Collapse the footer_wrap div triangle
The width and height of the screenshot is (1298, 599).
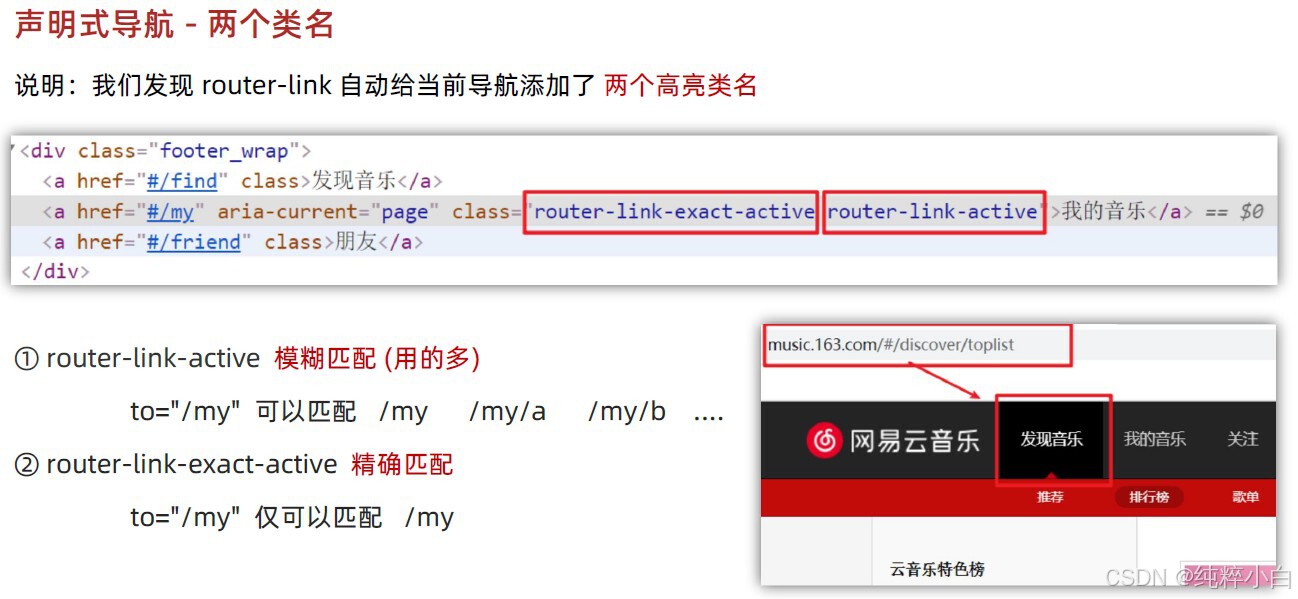(13, 150)
